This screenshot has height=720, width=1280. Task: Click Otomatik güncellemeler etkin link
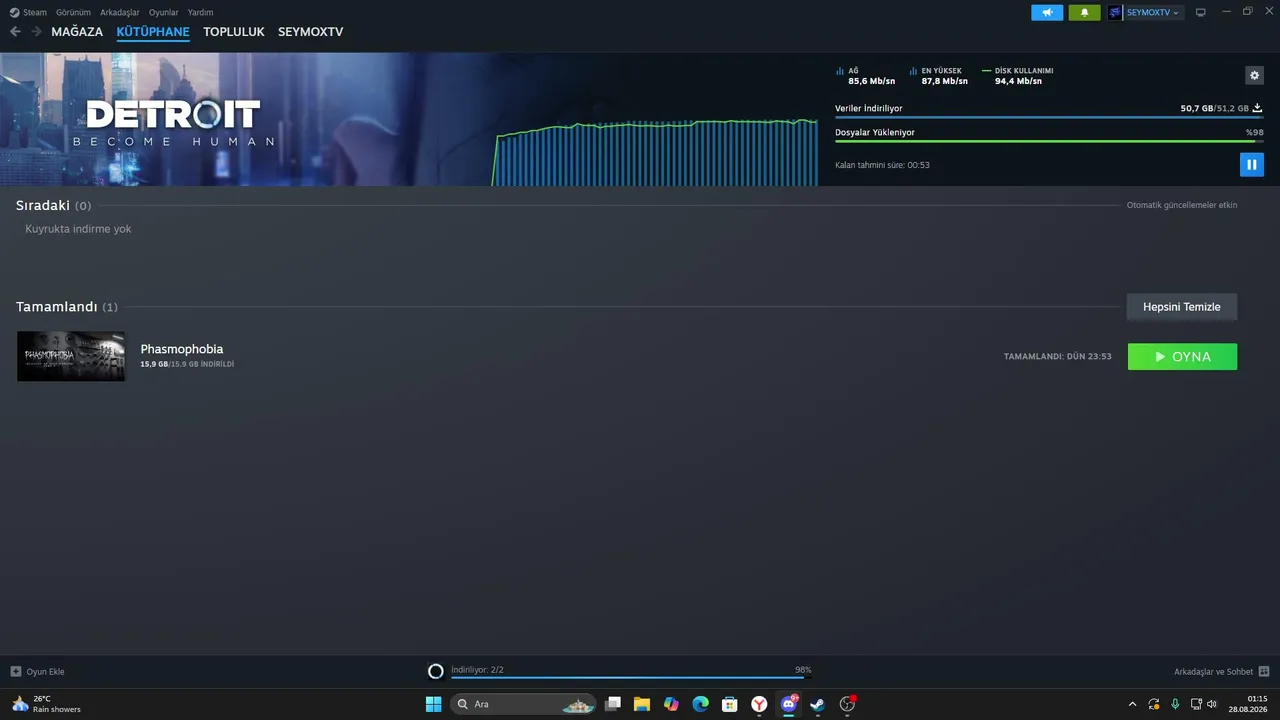[x=1182, y=205]
